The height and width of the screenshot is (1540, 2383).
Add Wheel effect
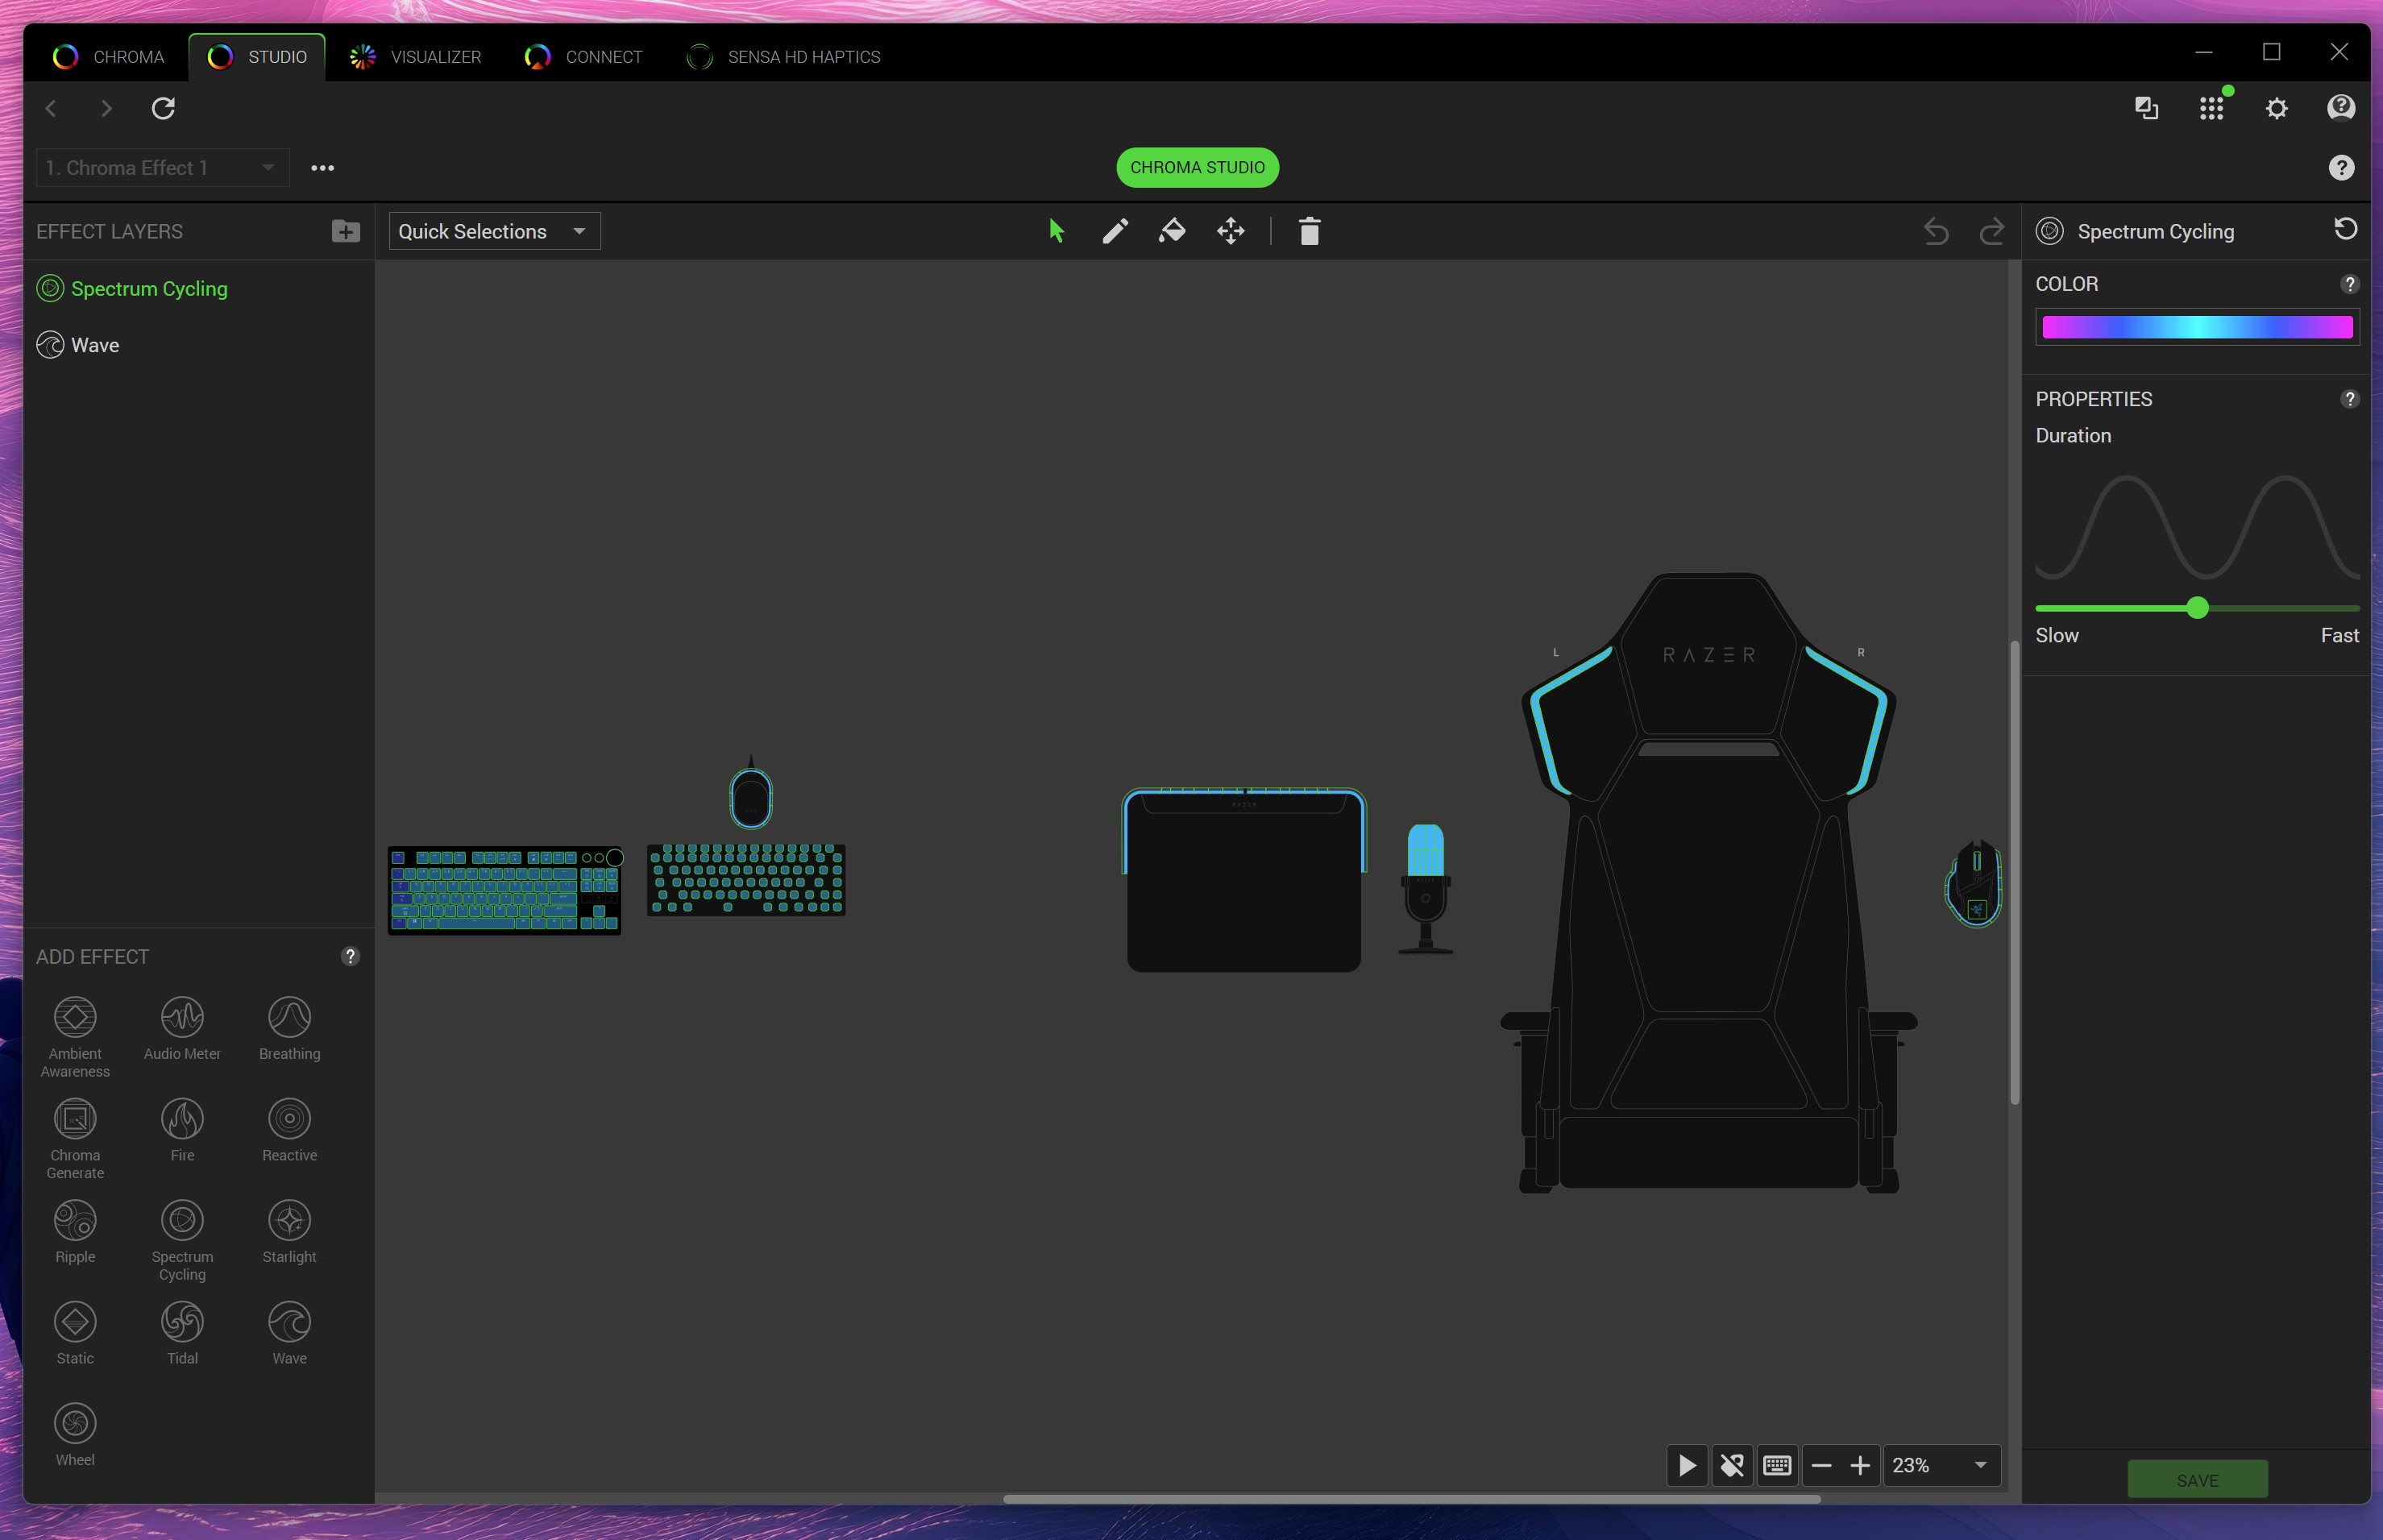click(x=75, y=1435)
